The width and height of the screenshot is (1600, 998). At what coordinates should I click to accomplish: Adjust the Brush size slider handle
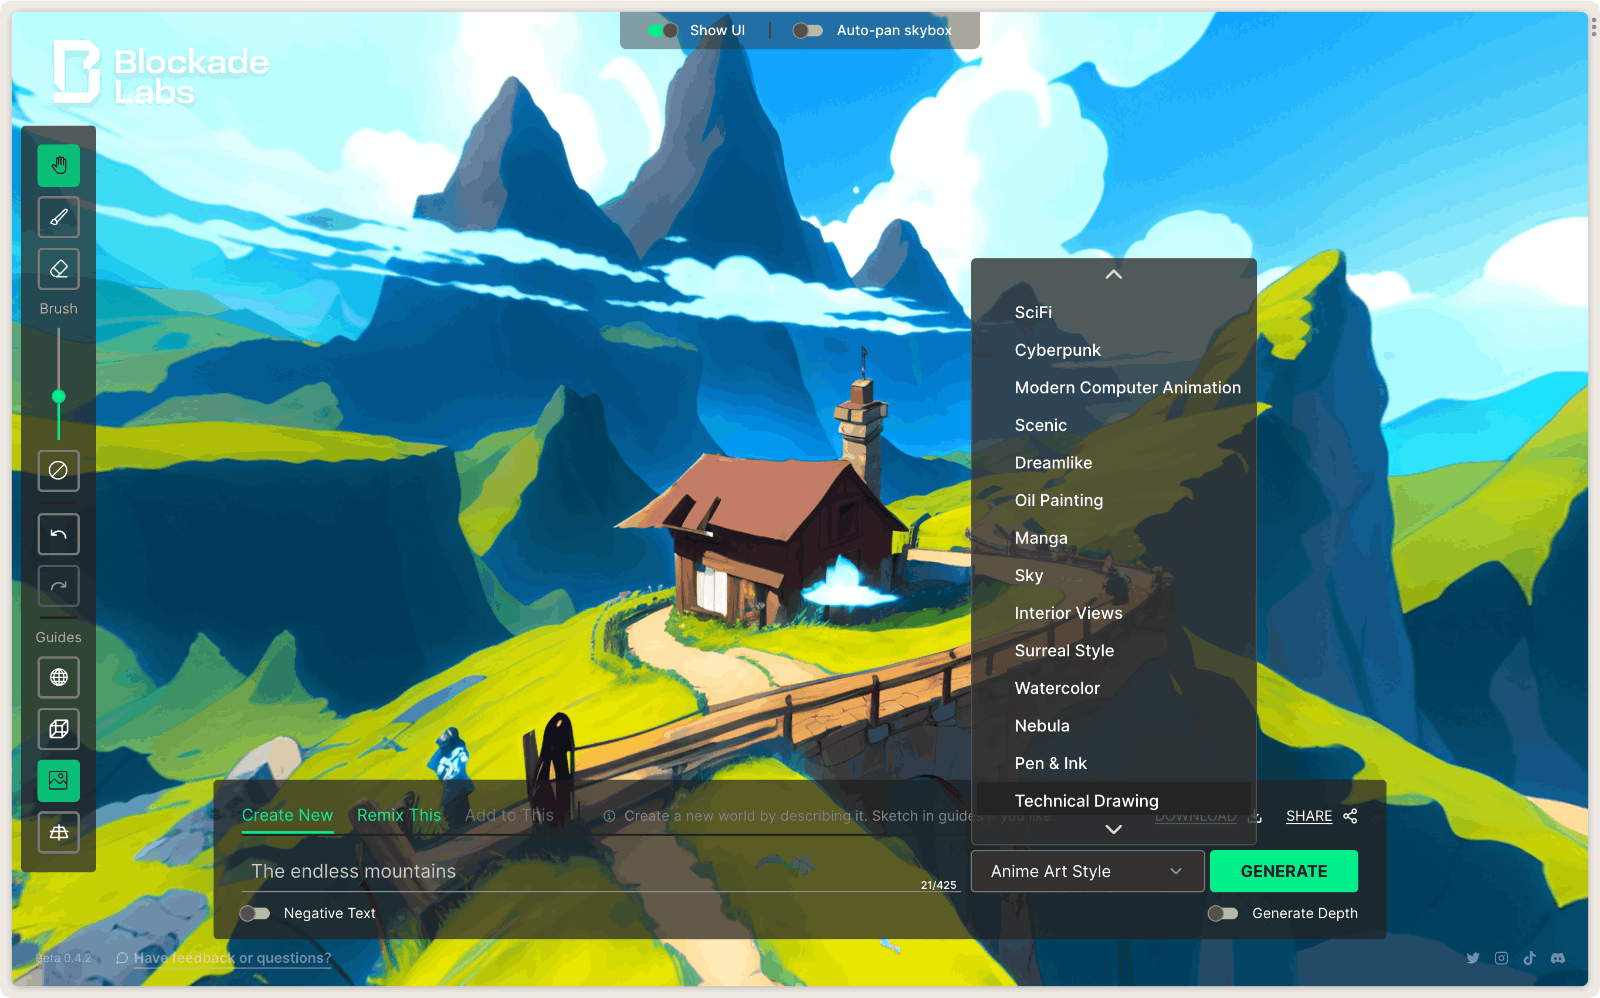point(59,397)
